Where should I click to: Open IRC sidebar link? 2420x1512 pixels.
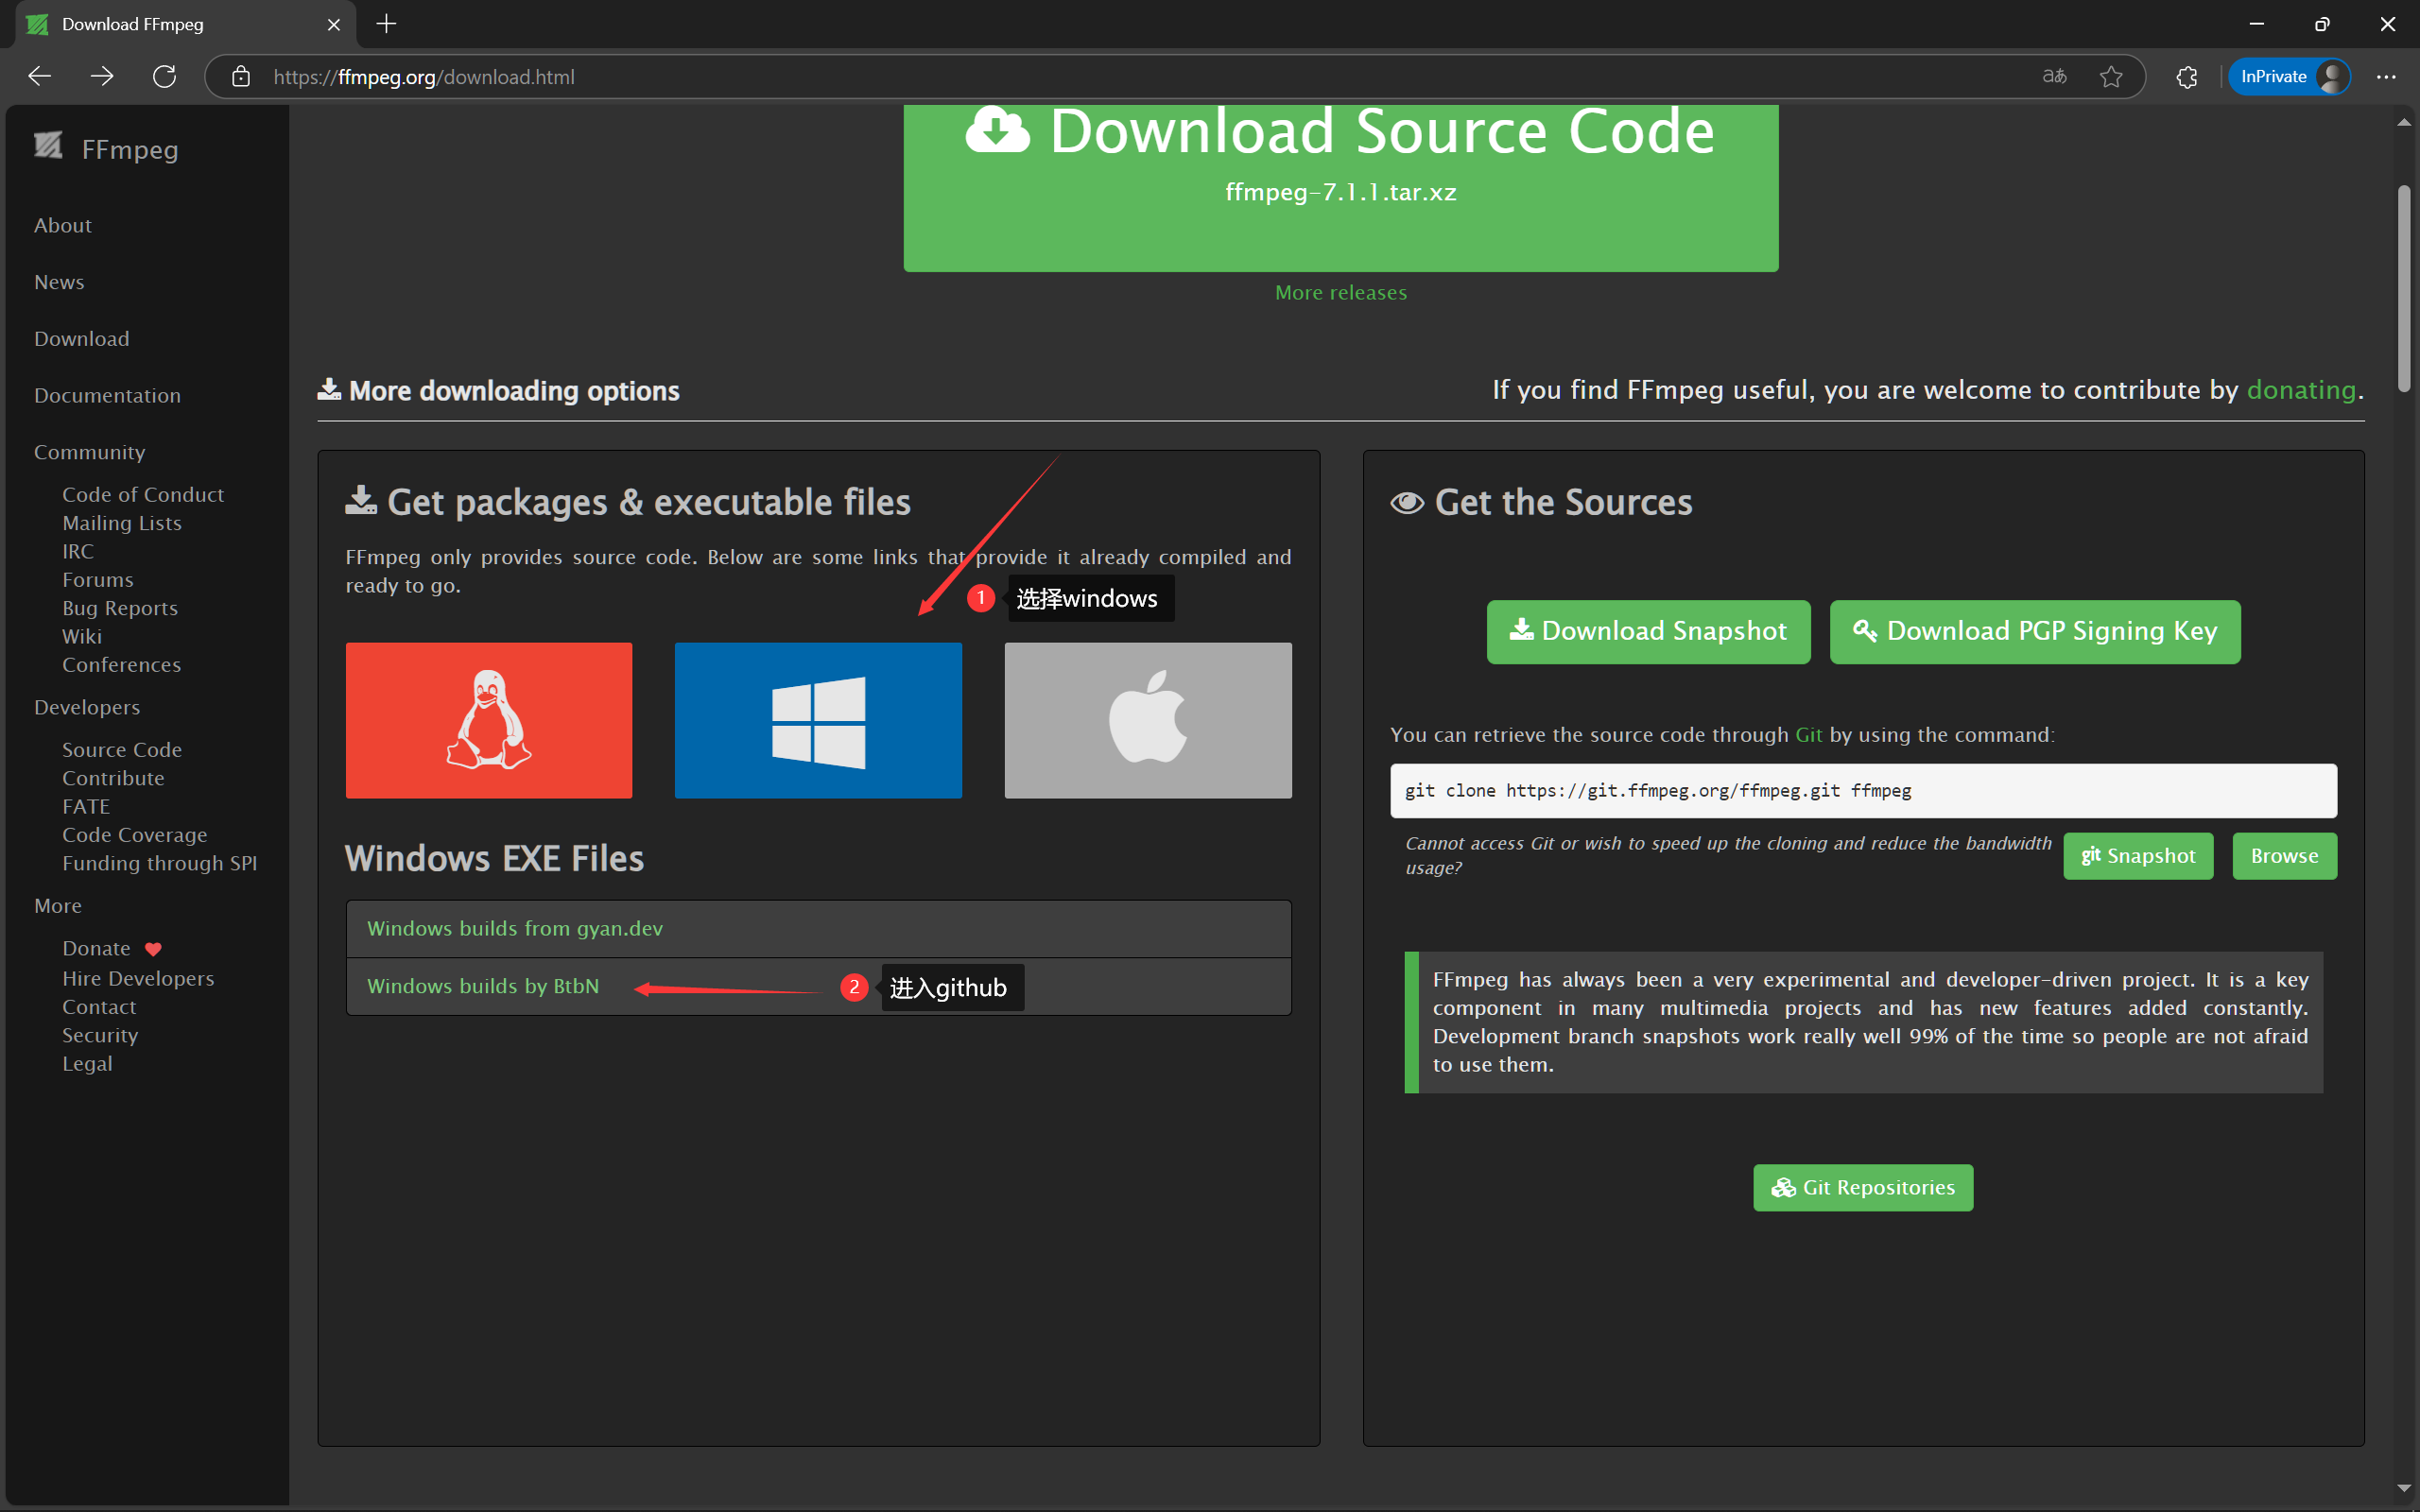click(78, 552)
